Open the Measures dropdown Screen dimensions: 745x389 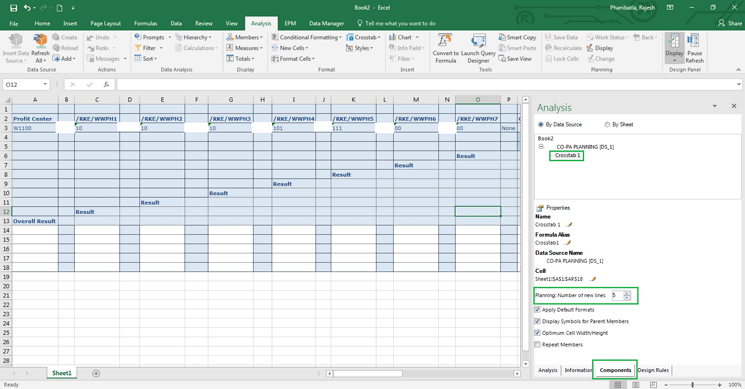244,48
